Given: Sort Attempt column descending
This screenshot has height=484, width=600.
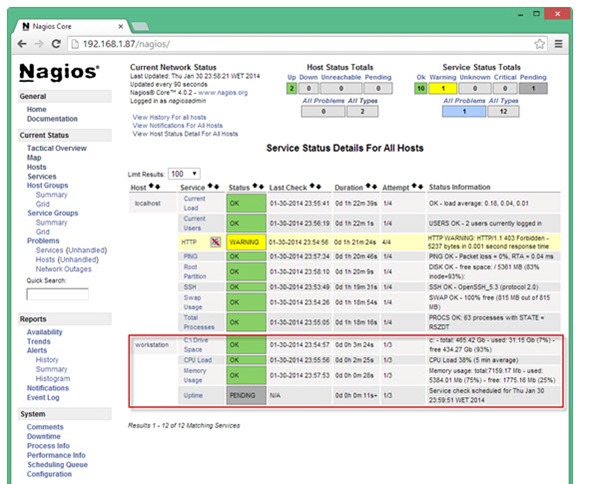Looking at the screenshot, I should [421, 186].
